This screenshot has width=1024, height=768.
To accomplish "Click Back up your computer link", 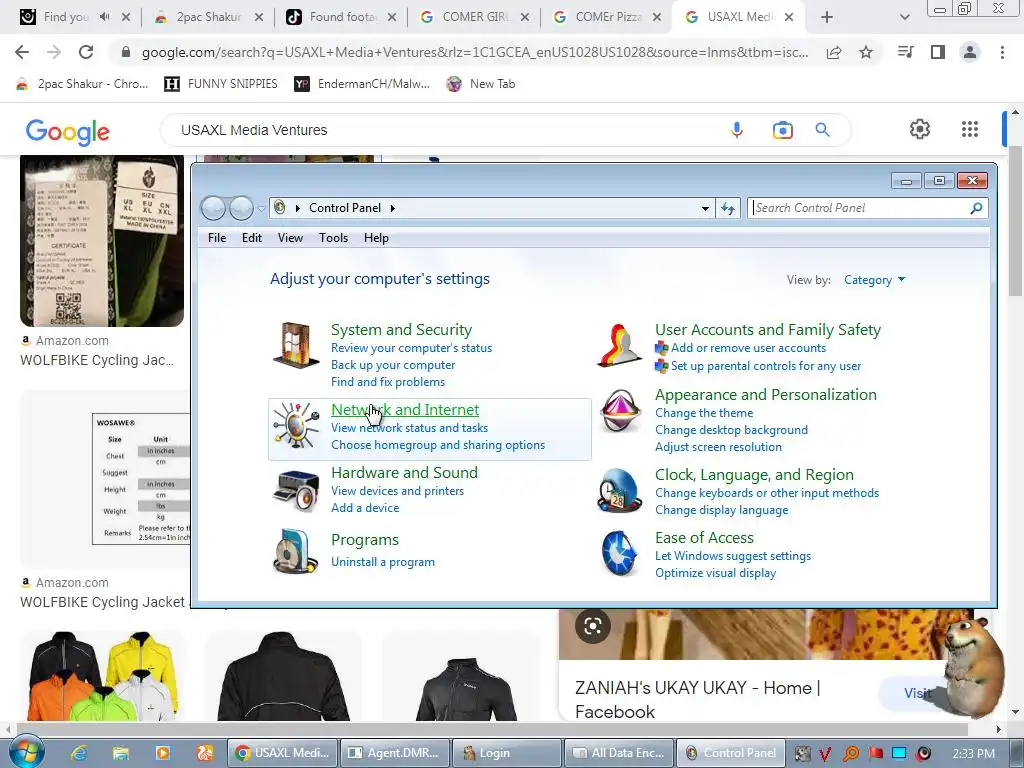I will click(x=393, y=365).
